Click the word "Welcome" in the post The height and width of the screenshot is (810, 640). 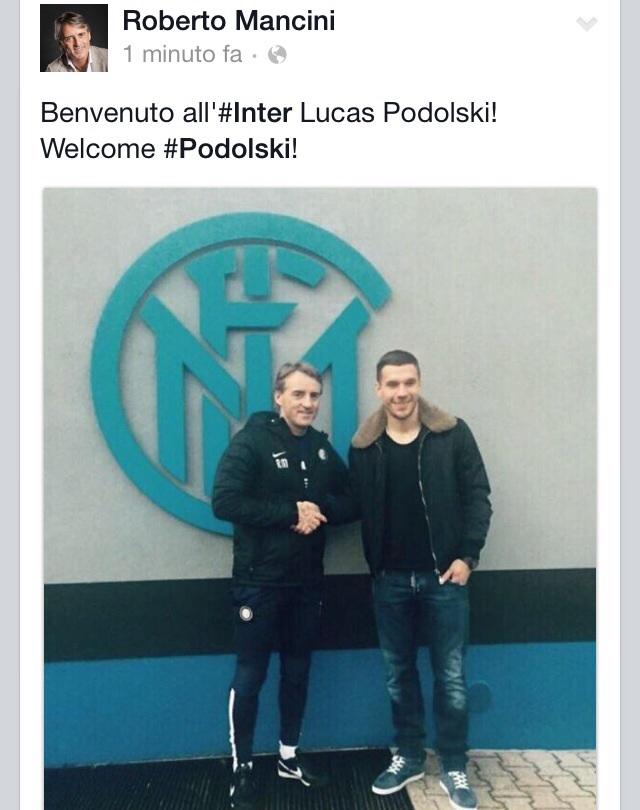coord(98,149)
